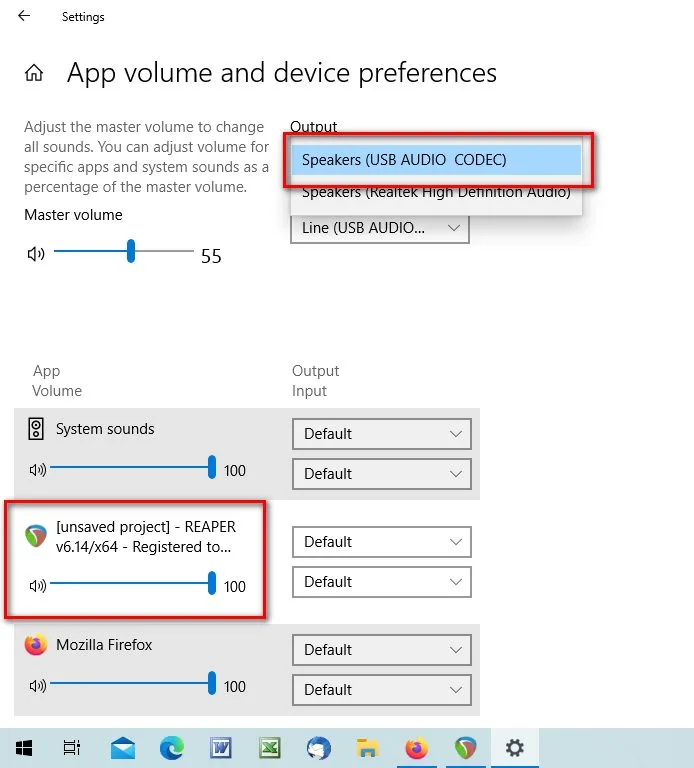Switch to REAPER on the taskbar
The width and height of the screenshot is (694, 768).
[466, 748]
